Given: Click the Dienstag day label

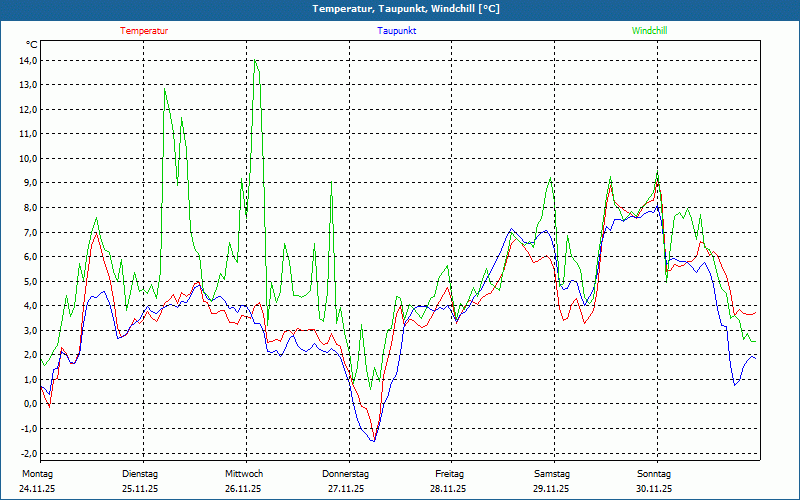Looking at the screenshot, I should pos(140,474).
